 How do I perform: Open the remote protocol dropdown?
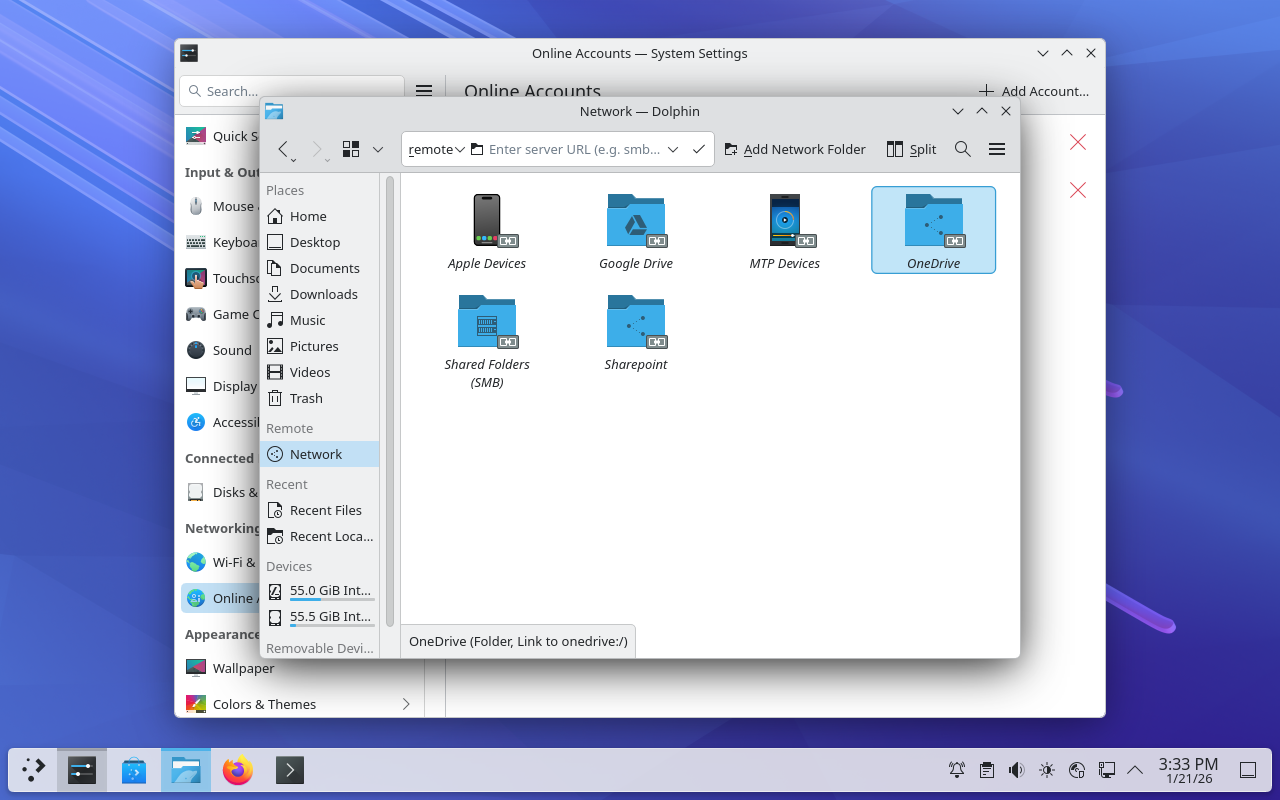(436, 149)
